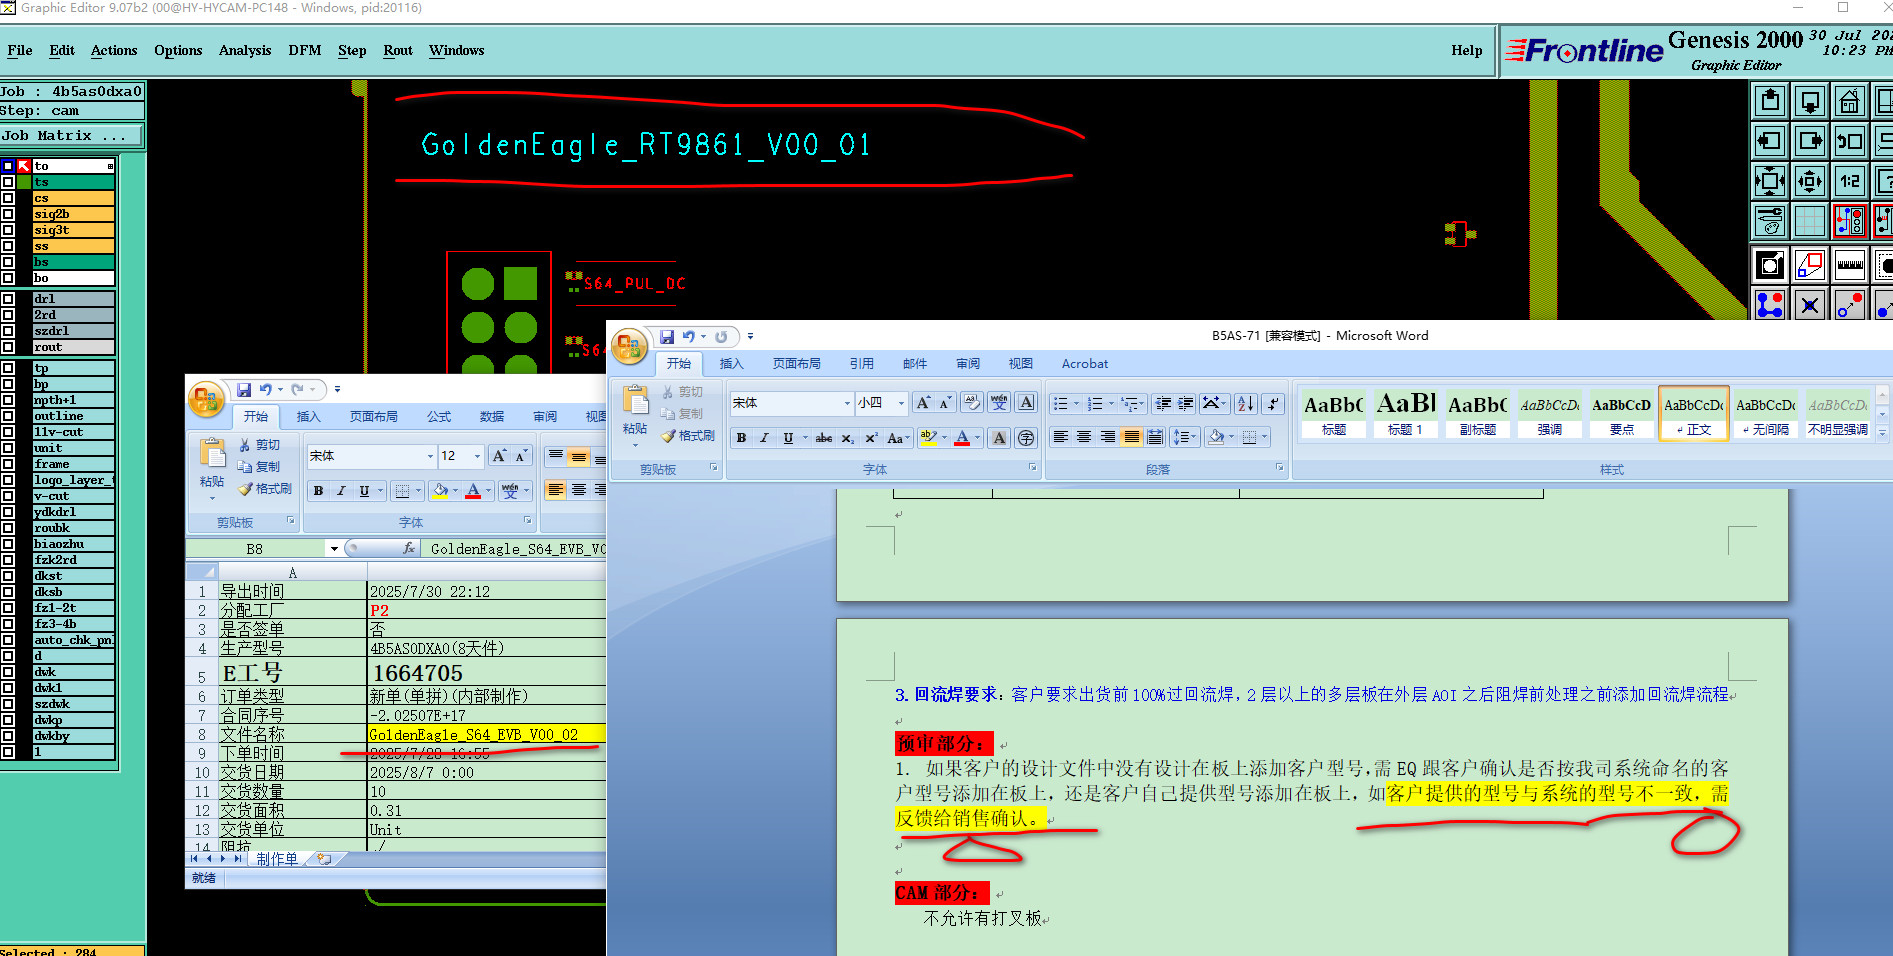
Task: Switch to Excel 公式 tab
Action: click(439, 416)
